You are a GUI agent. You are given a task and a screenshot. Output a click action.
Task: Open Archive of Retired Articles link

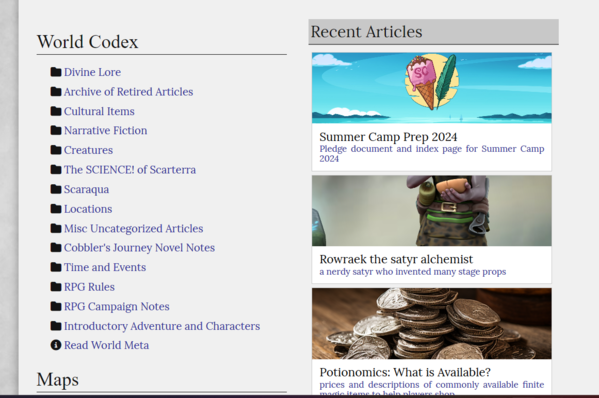point(128,92)
